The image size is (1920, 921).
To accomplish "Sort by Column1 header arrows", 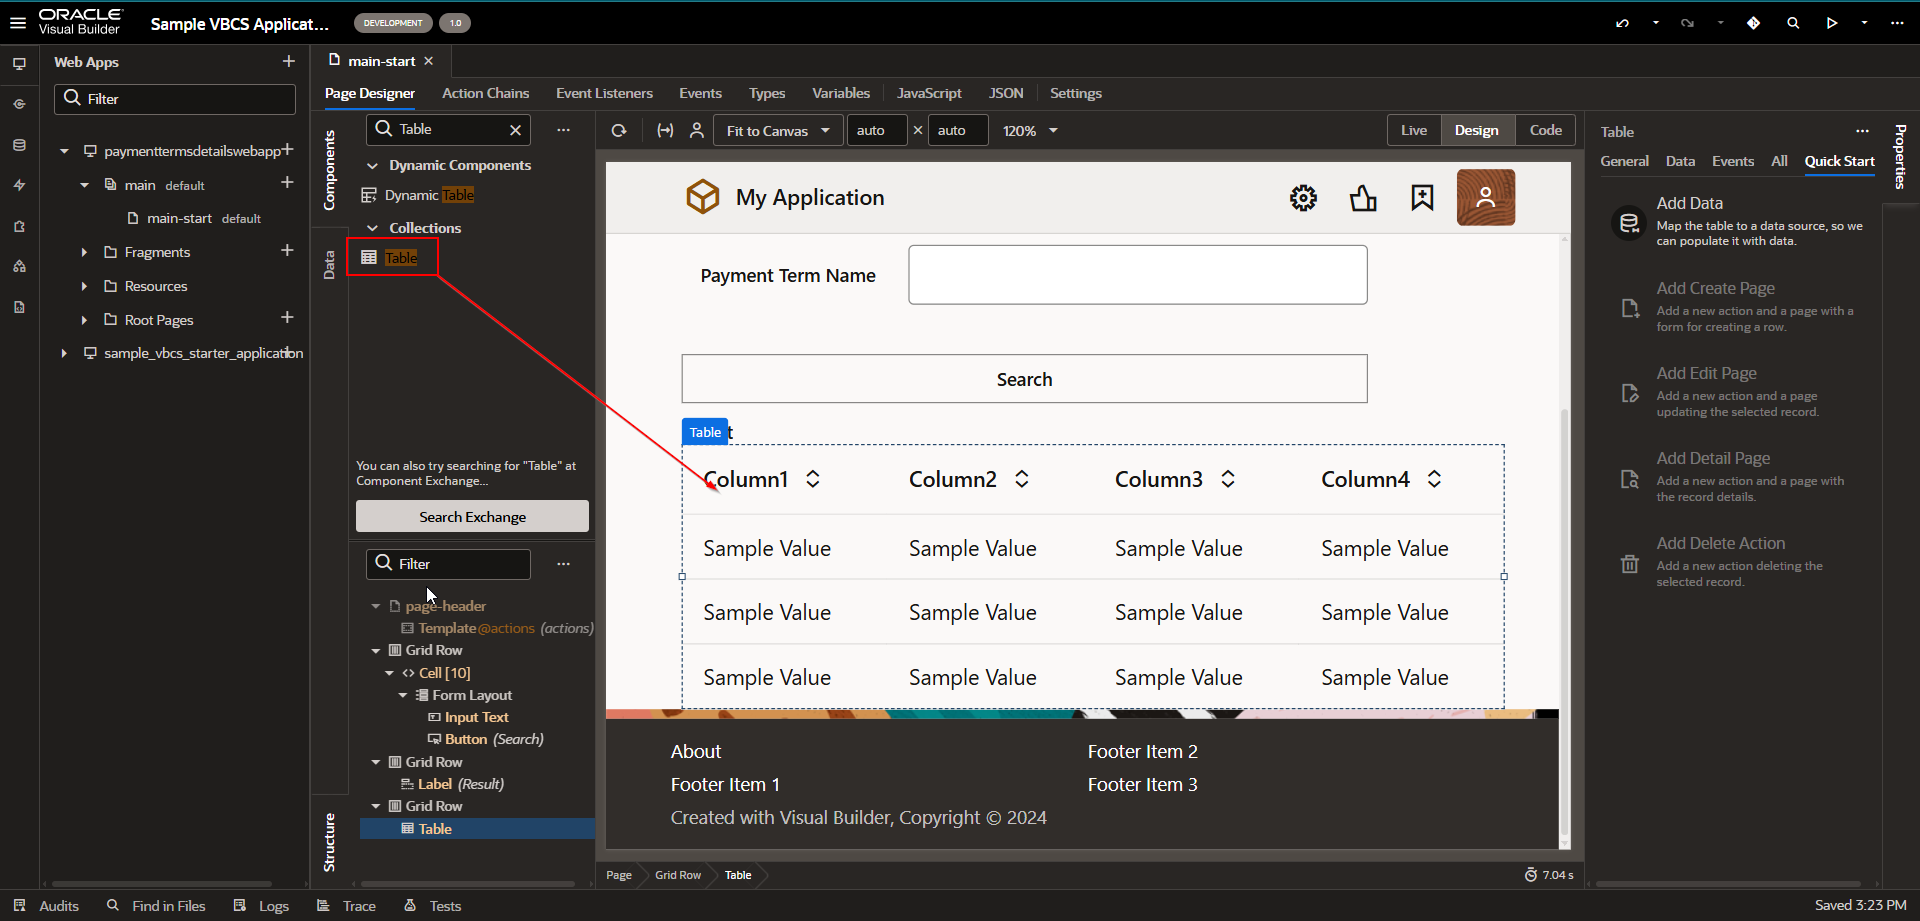I will [x=813, y=479].
